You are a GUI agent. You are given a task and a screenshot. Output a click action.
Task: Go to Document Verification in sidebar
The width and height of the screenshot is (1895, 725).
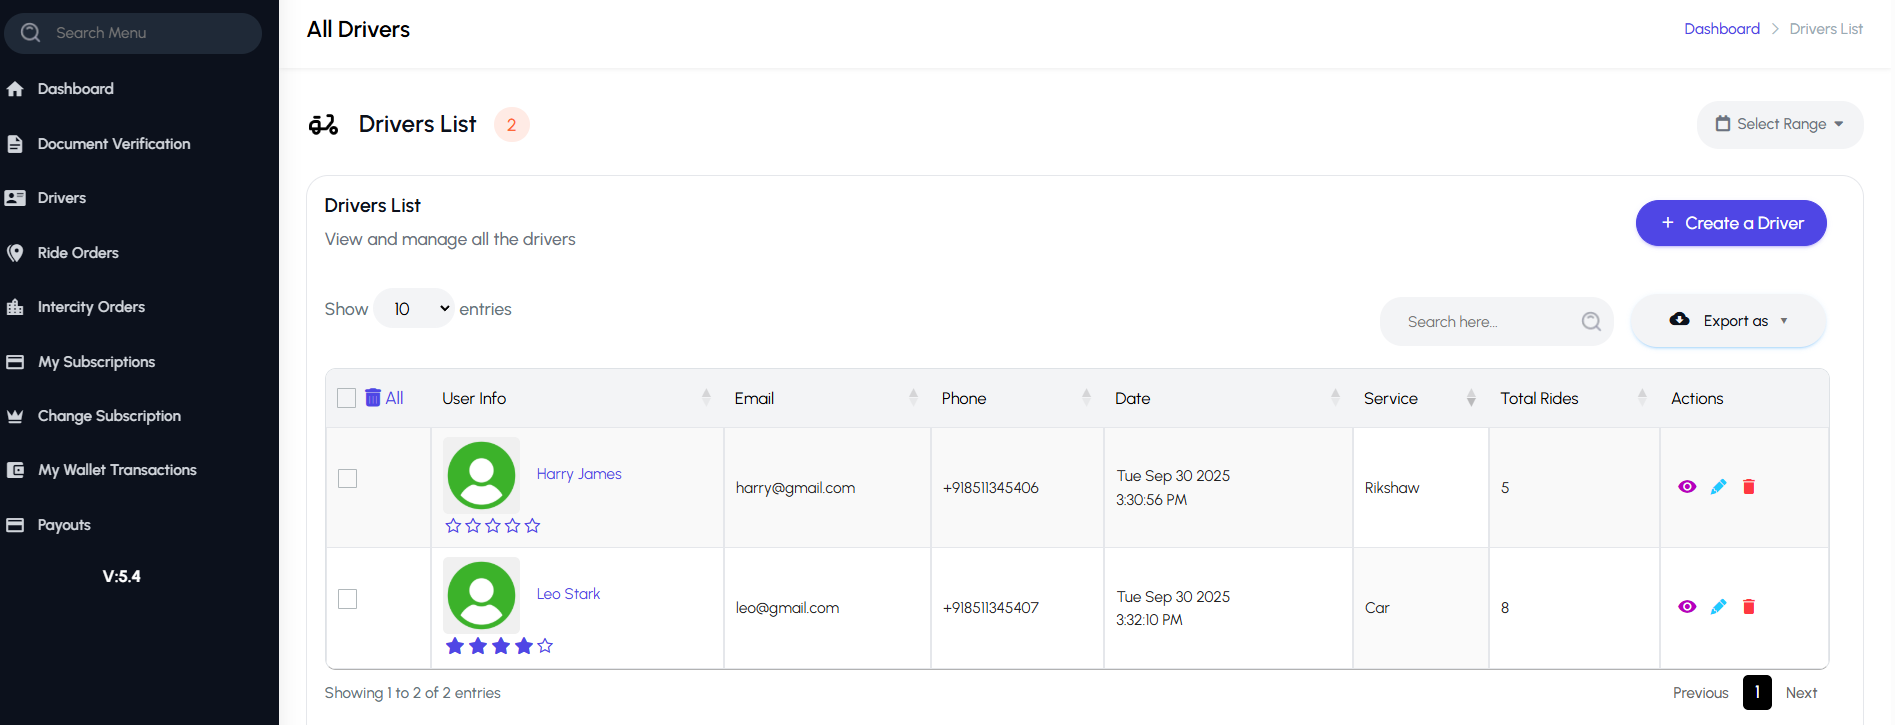coord(113,144)
